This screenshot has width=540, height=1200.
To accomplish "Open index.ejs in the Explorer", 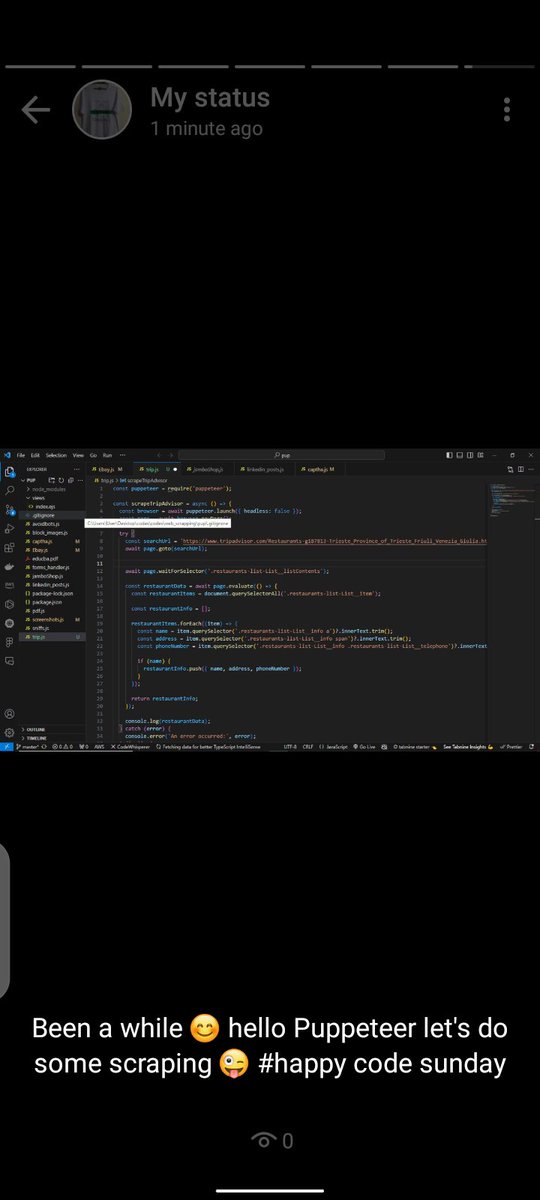I will pyautogui.click(x=45, y=506).
